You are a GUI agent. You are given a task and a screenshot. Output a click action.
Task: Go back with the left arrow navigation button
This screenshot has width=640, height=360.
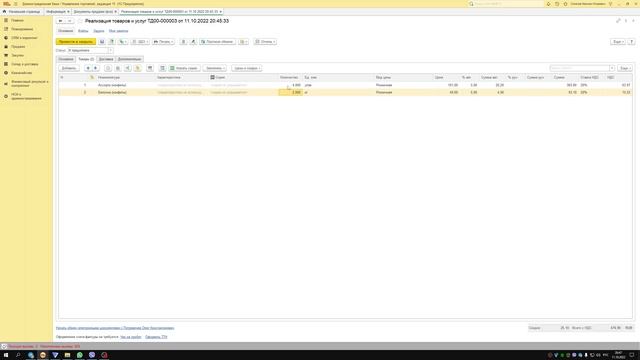tap(60, 21)
